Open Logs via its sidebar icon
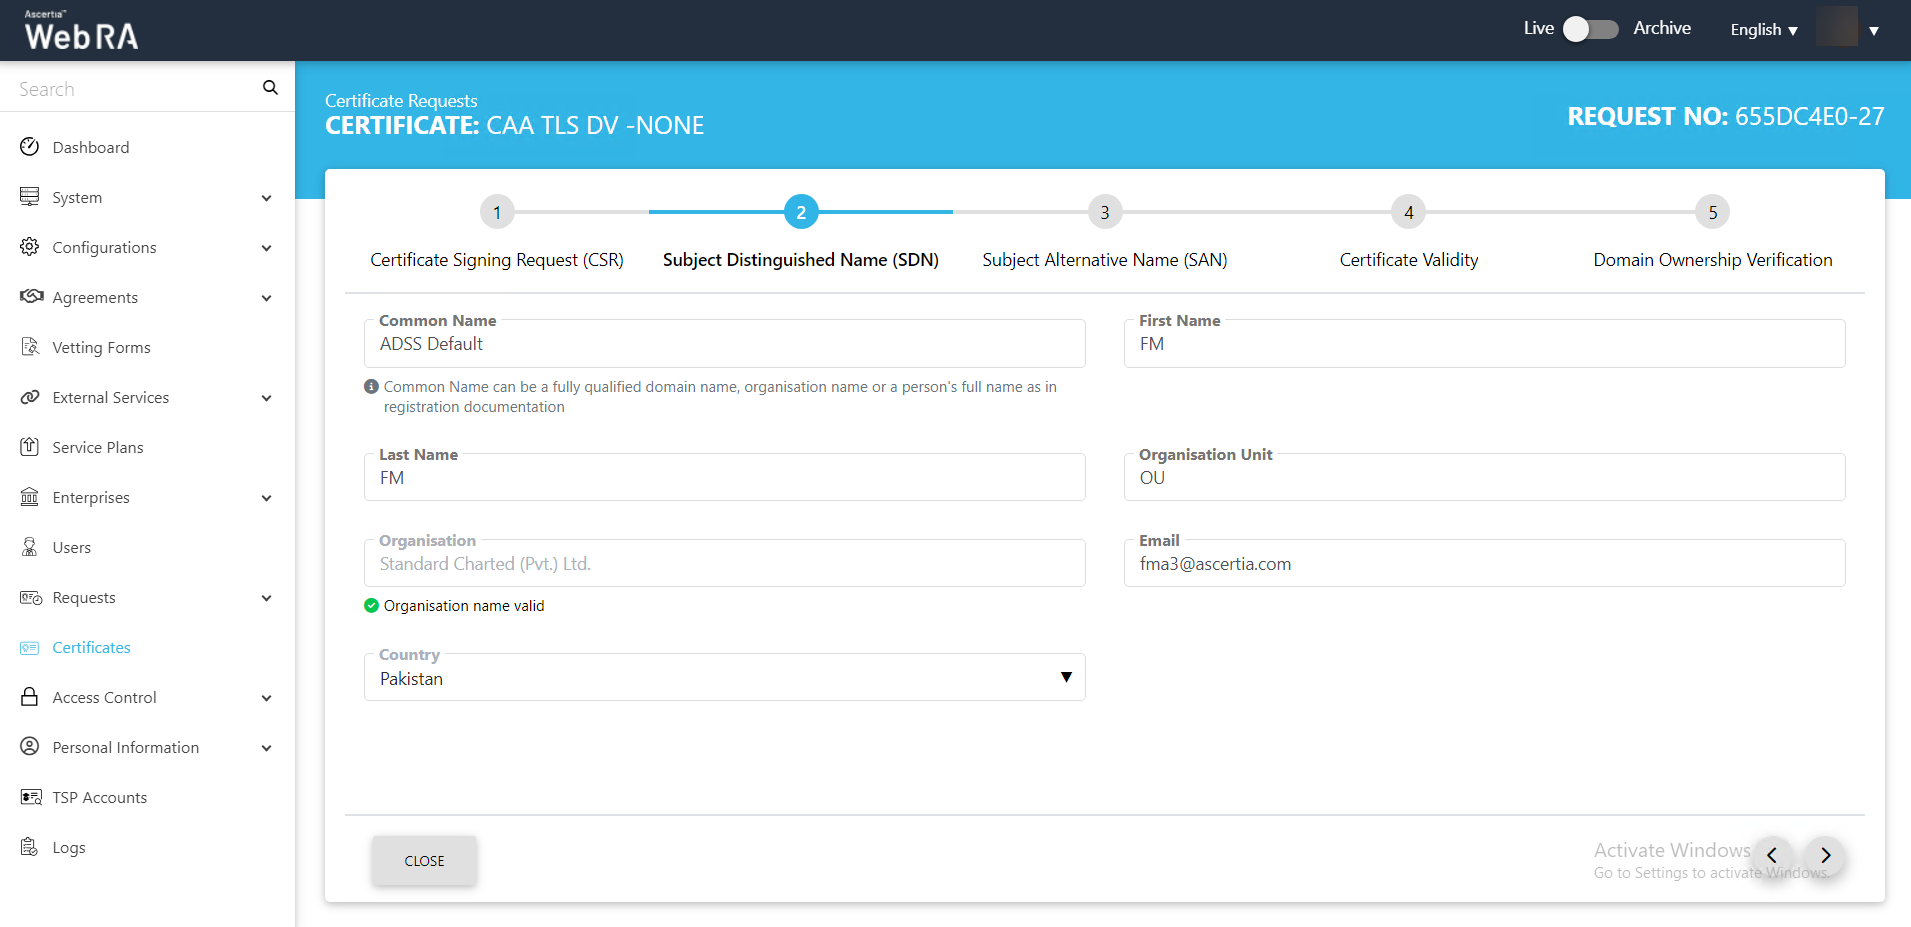The image size is (1911, 927). [30, 847]
